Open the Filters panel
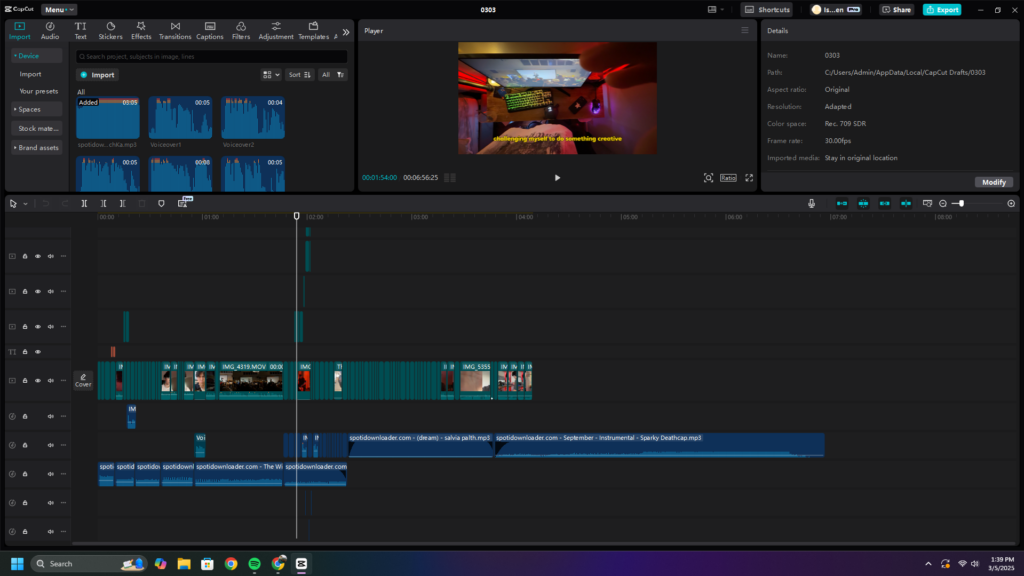This screenshot has height=576, width=1024. [241, 31]
